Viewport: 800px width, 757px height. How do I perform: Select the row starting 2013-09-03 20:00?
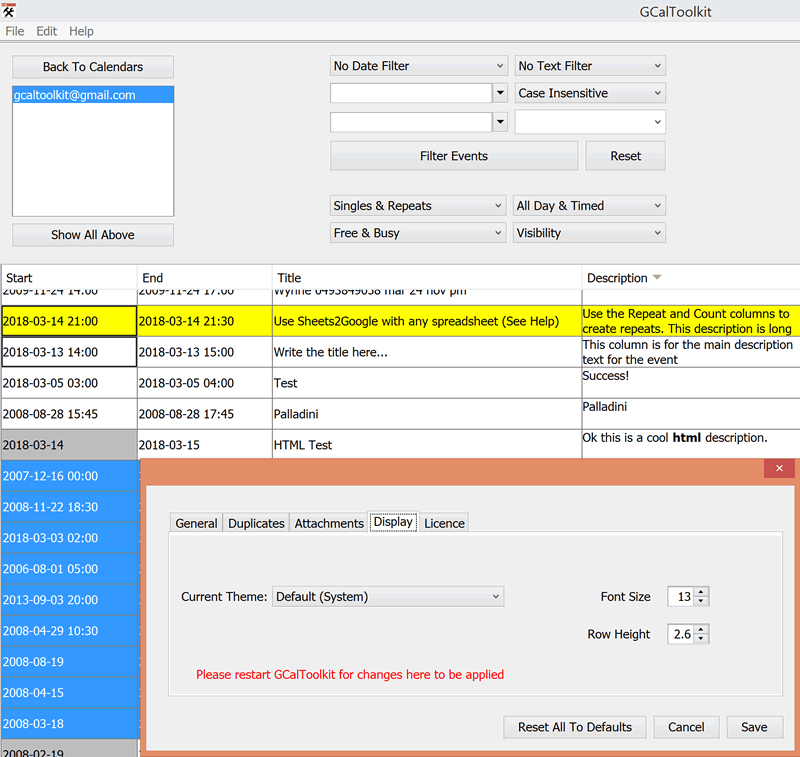(x=70, y=600)
